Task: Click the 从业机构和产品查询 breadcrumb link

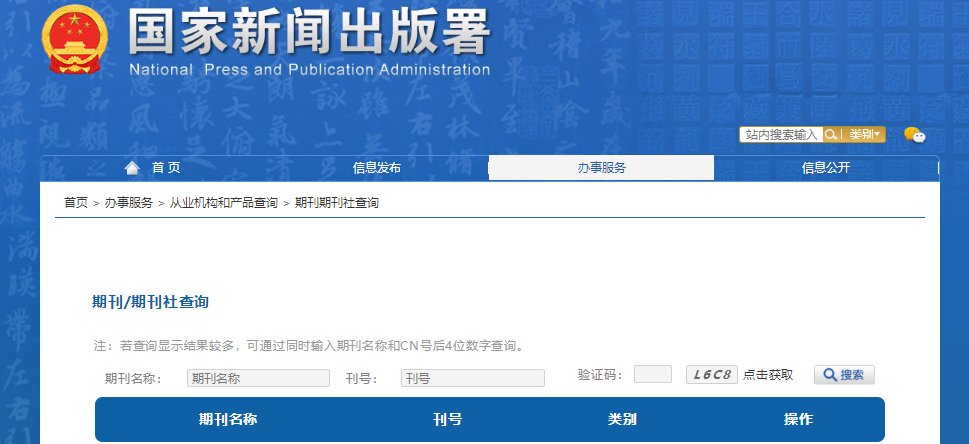Action: [224, 203]
